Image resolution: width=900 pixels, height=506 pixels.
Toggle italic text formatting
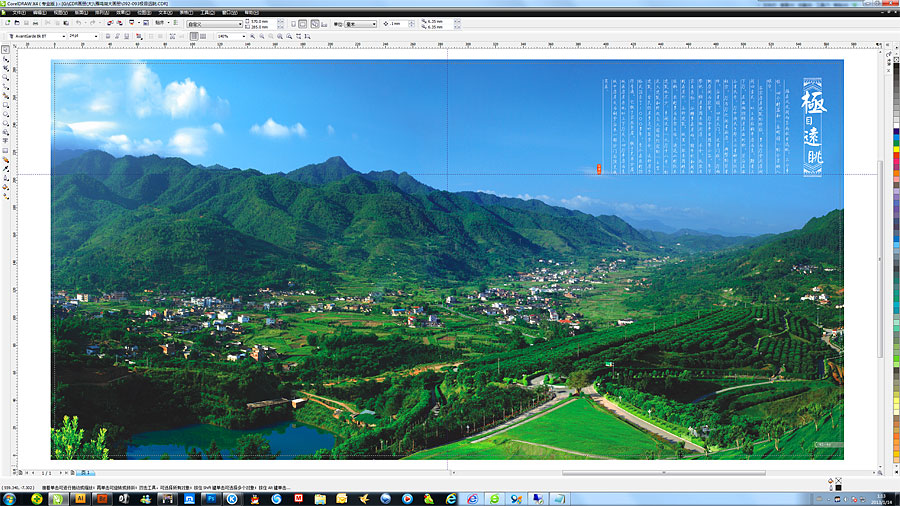pyautogui.click(x=114, y=36)
